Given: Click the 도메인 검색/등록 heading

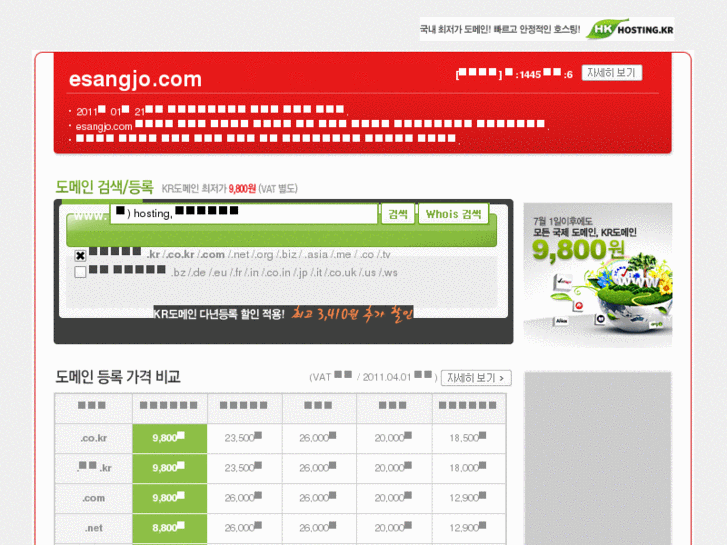Looking at the screenshot, I should pos(104,187).
